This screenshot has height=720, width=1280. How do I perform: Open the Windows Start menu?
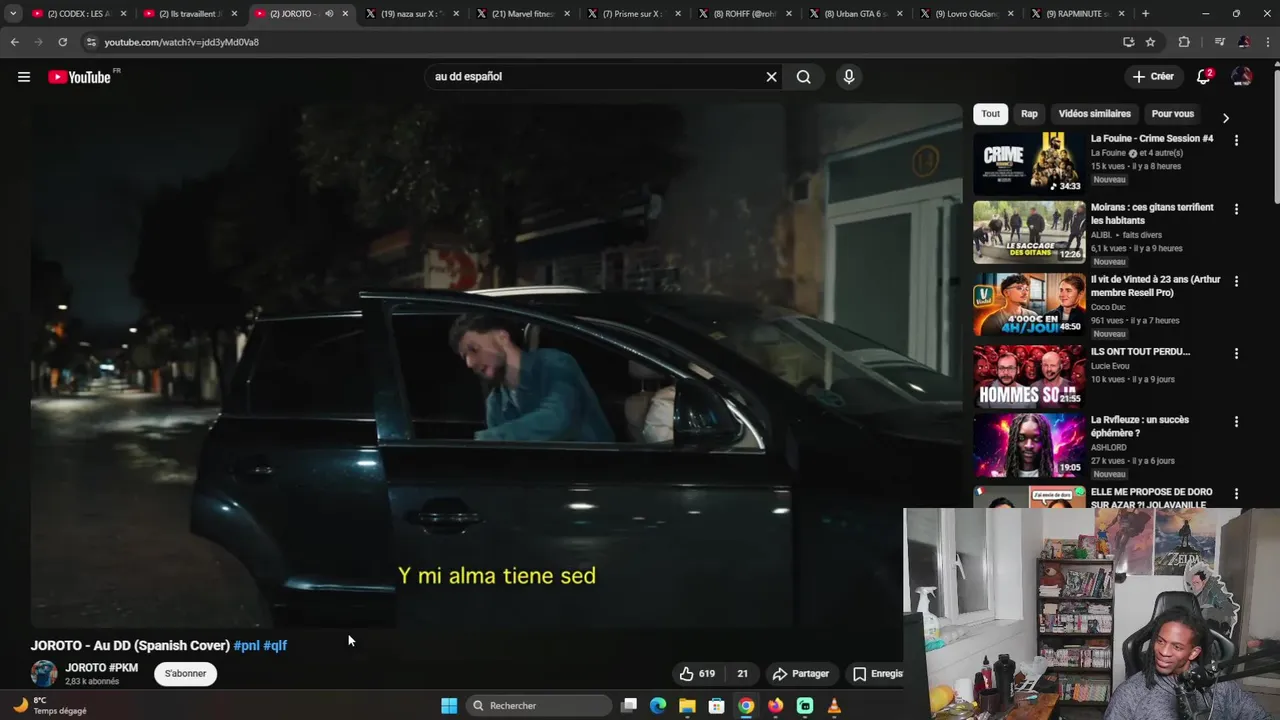(449, 706)
